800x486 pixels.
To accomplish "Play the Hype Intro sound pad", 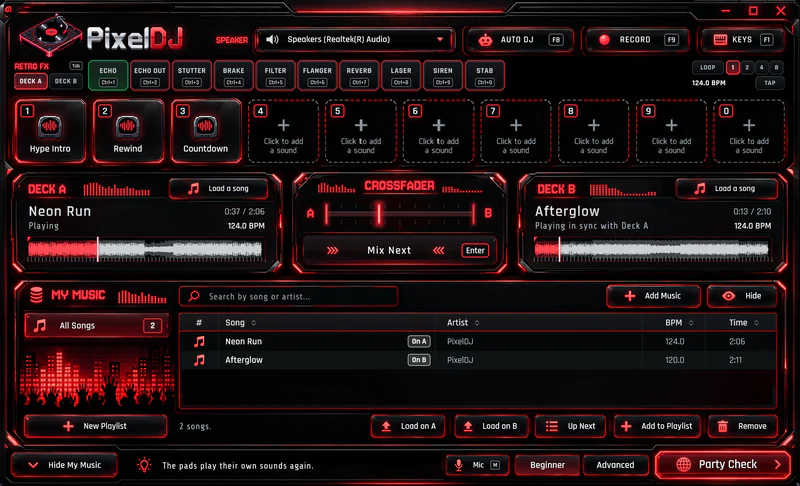I will point(50,131).
